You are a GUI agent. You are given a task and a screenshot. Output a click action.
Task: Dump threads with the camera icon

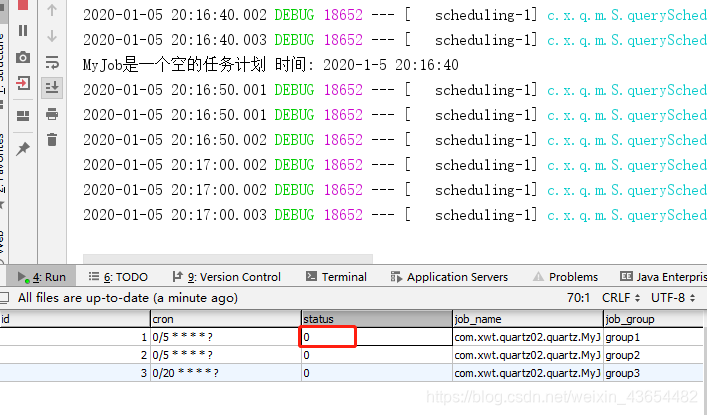click(x=23, y=57)
